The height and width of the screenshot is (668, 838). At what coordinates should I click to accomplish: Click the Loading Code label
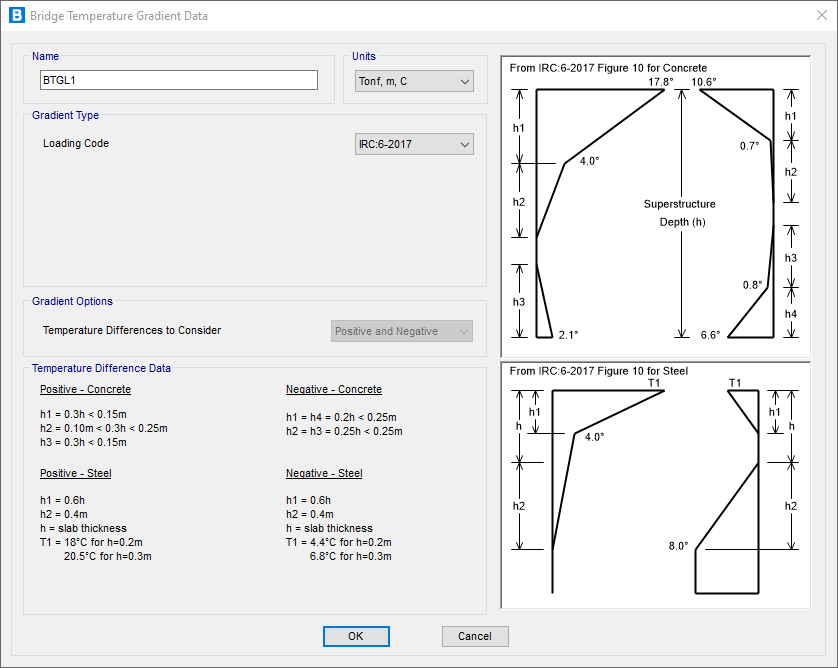(x=76, y=144)
